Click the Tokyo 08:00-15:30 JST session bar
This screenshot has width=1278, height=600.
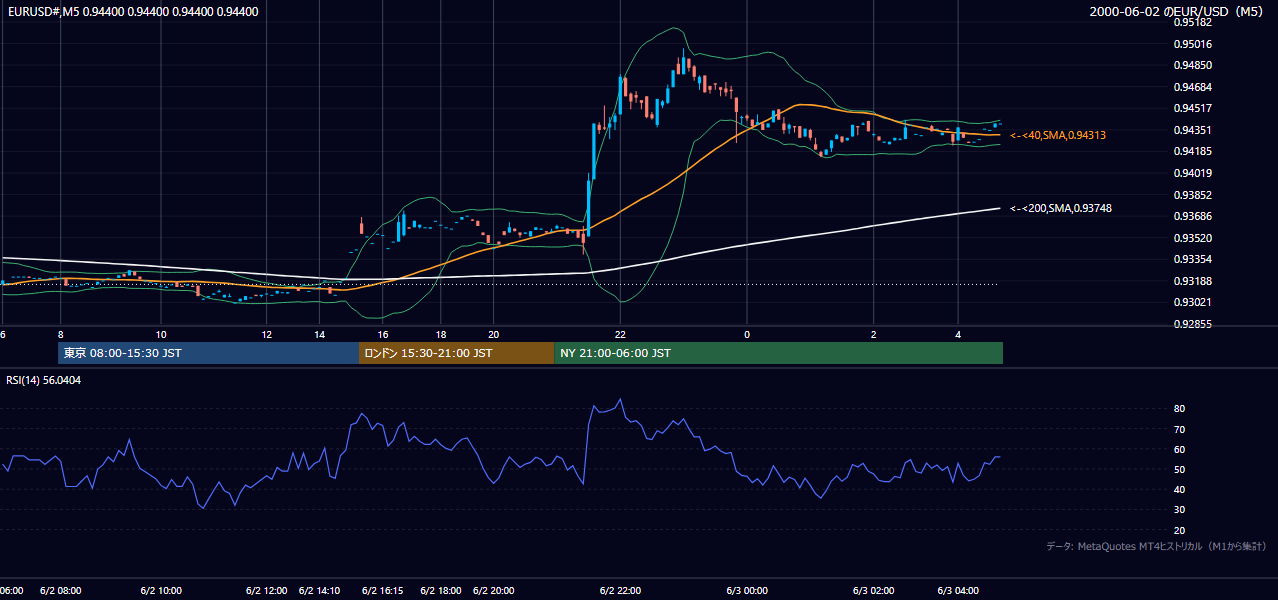tap(208, 353)
